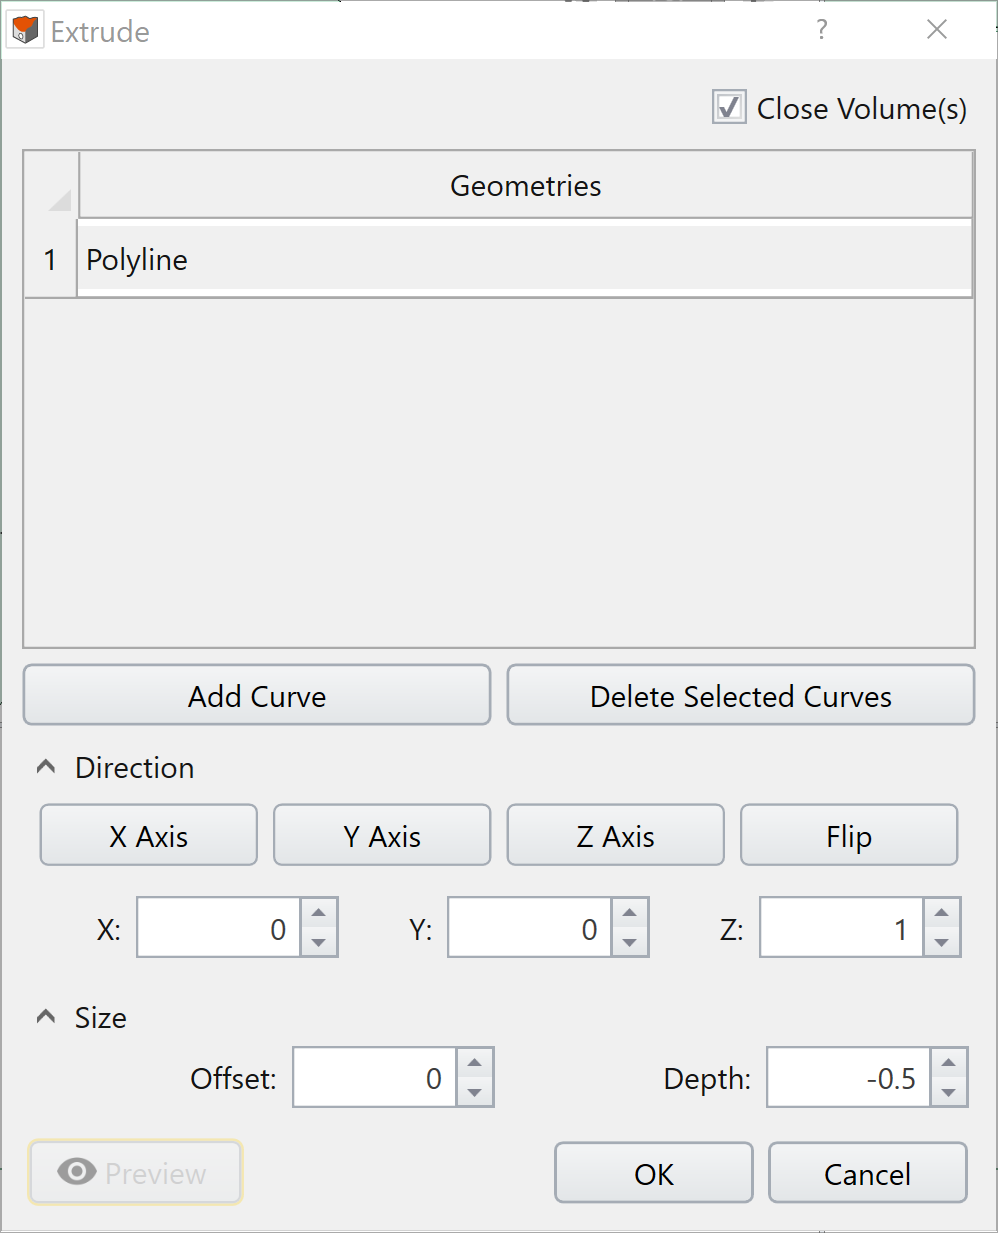Click the eye icon on the Preview button
The height and width of the screenshot is (1233, 998).
(78, 1172)
